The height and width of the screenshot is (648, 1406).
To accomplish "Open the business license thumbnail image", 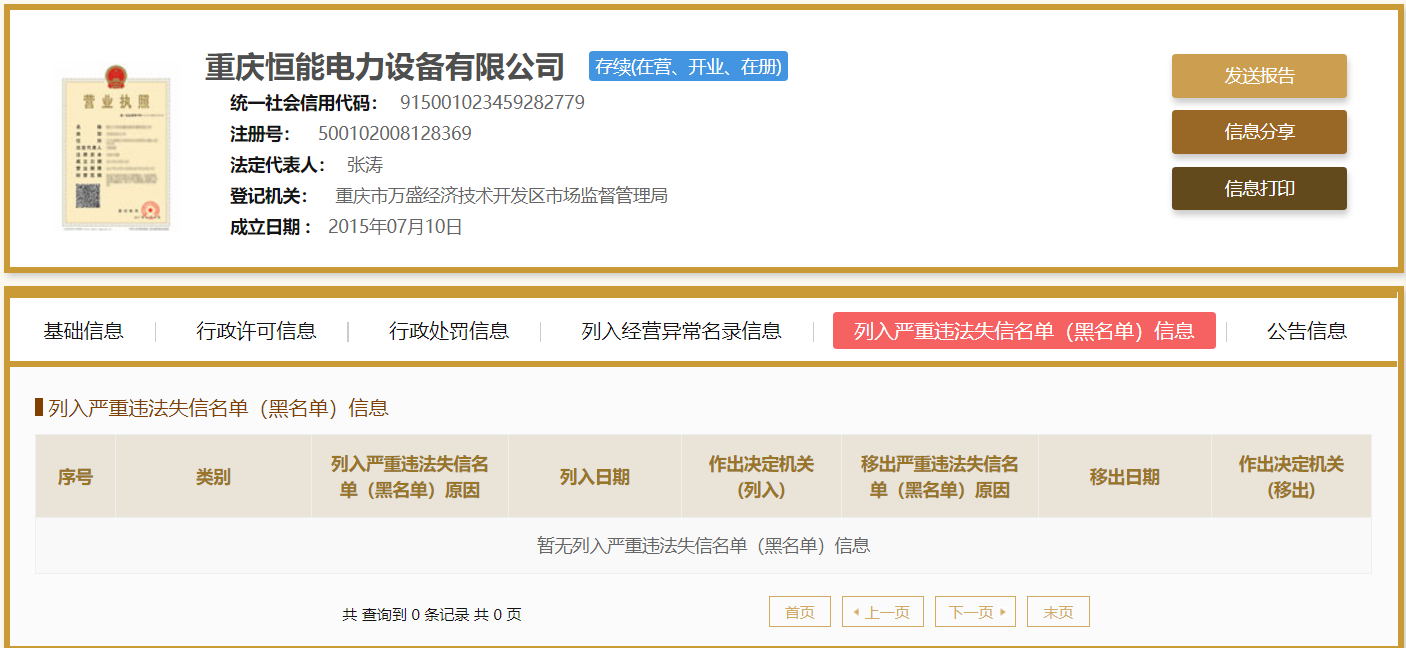I will [115, 147].
